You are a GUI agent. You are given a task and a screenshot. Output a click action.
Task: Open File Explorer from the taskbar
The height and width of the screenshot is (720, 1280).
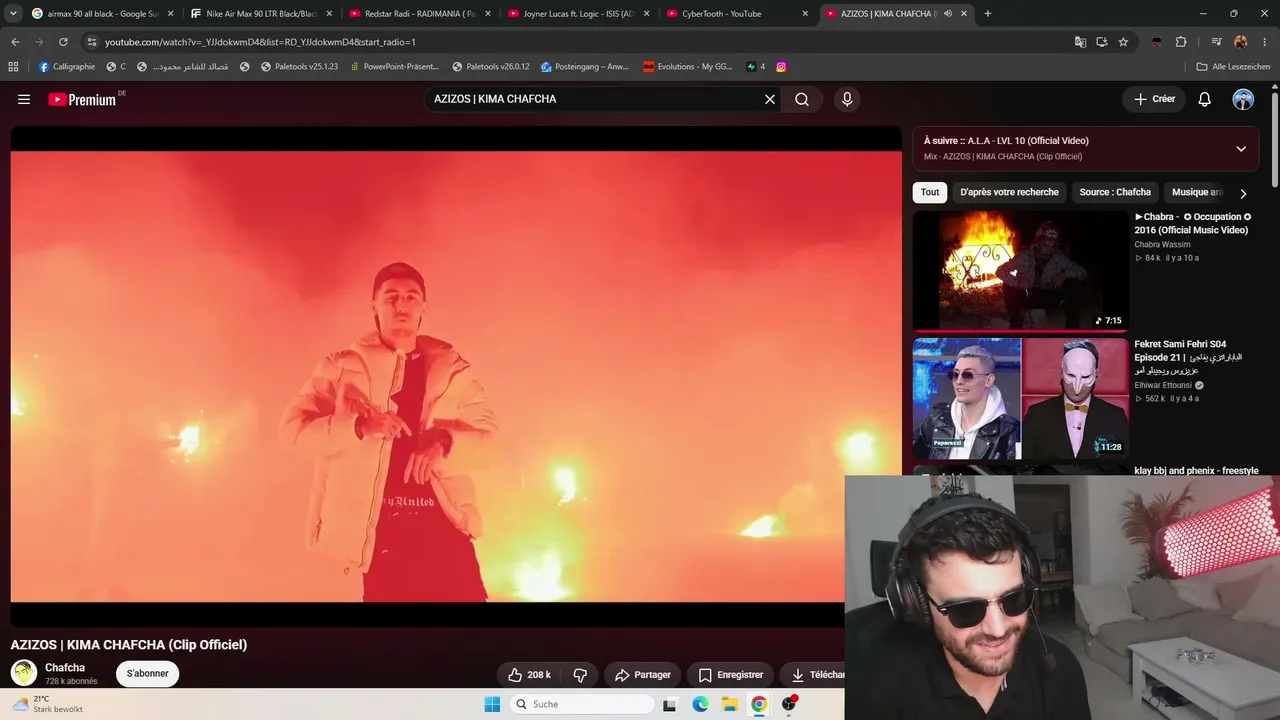730,704
